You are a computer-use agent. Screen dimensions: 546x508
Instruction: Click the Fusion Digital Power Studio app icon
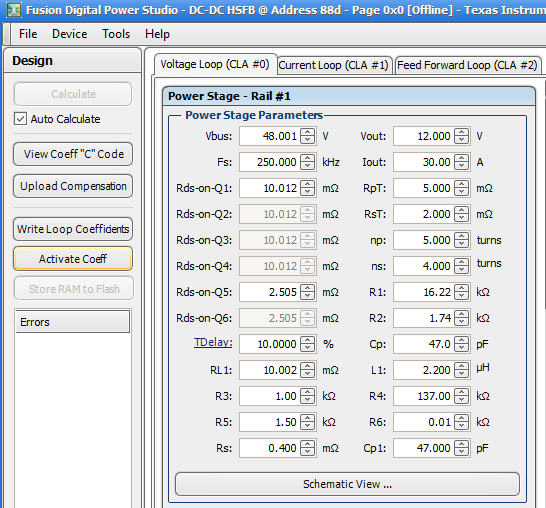point(14,10)
